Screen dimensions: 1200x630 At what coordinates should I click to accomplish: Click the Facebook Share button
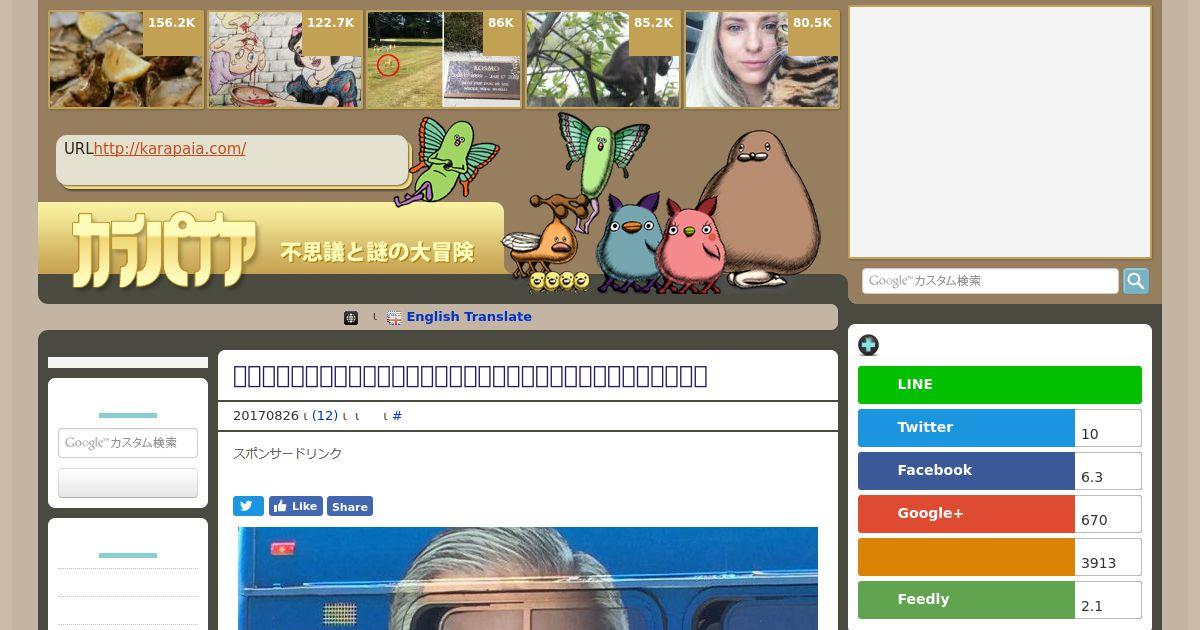[x=350, y=506]
